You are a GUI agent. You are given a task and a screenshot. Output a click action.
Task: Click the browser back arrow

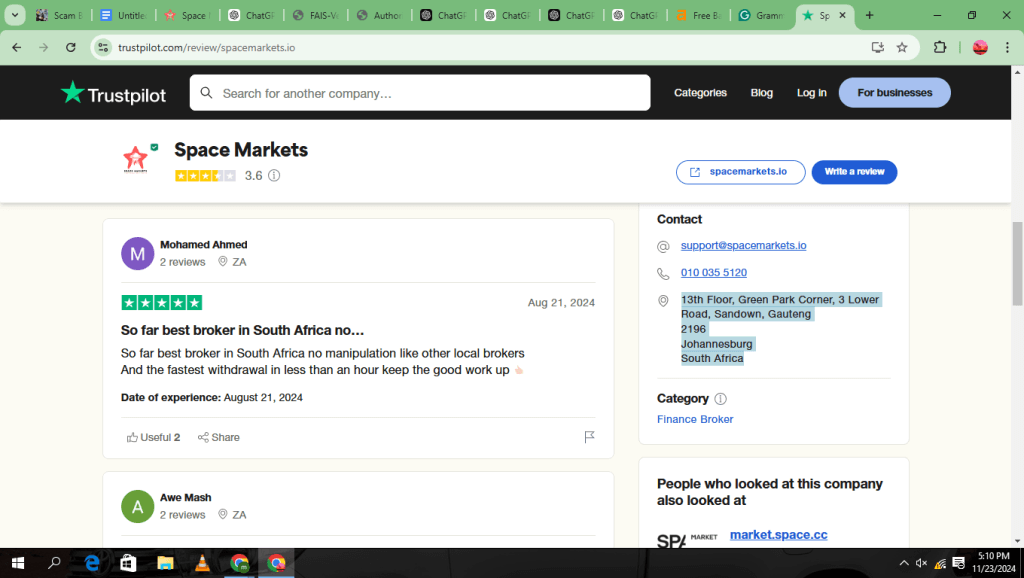click(17, 47)
